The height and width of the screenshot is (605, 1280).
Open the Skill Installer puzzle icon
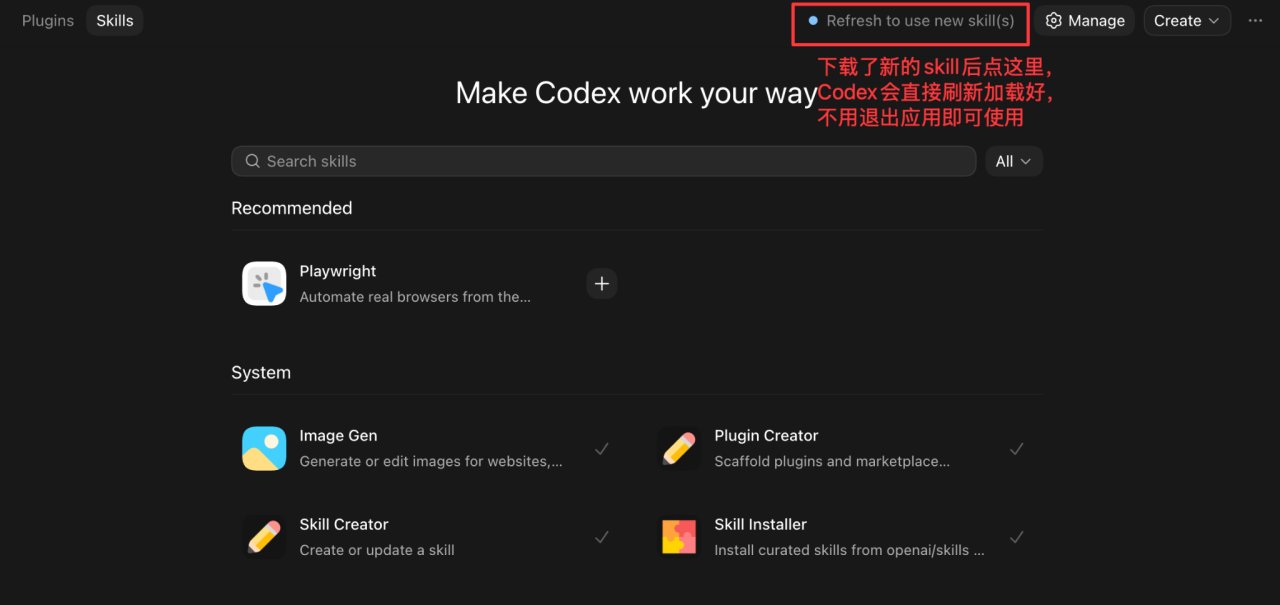679,537
